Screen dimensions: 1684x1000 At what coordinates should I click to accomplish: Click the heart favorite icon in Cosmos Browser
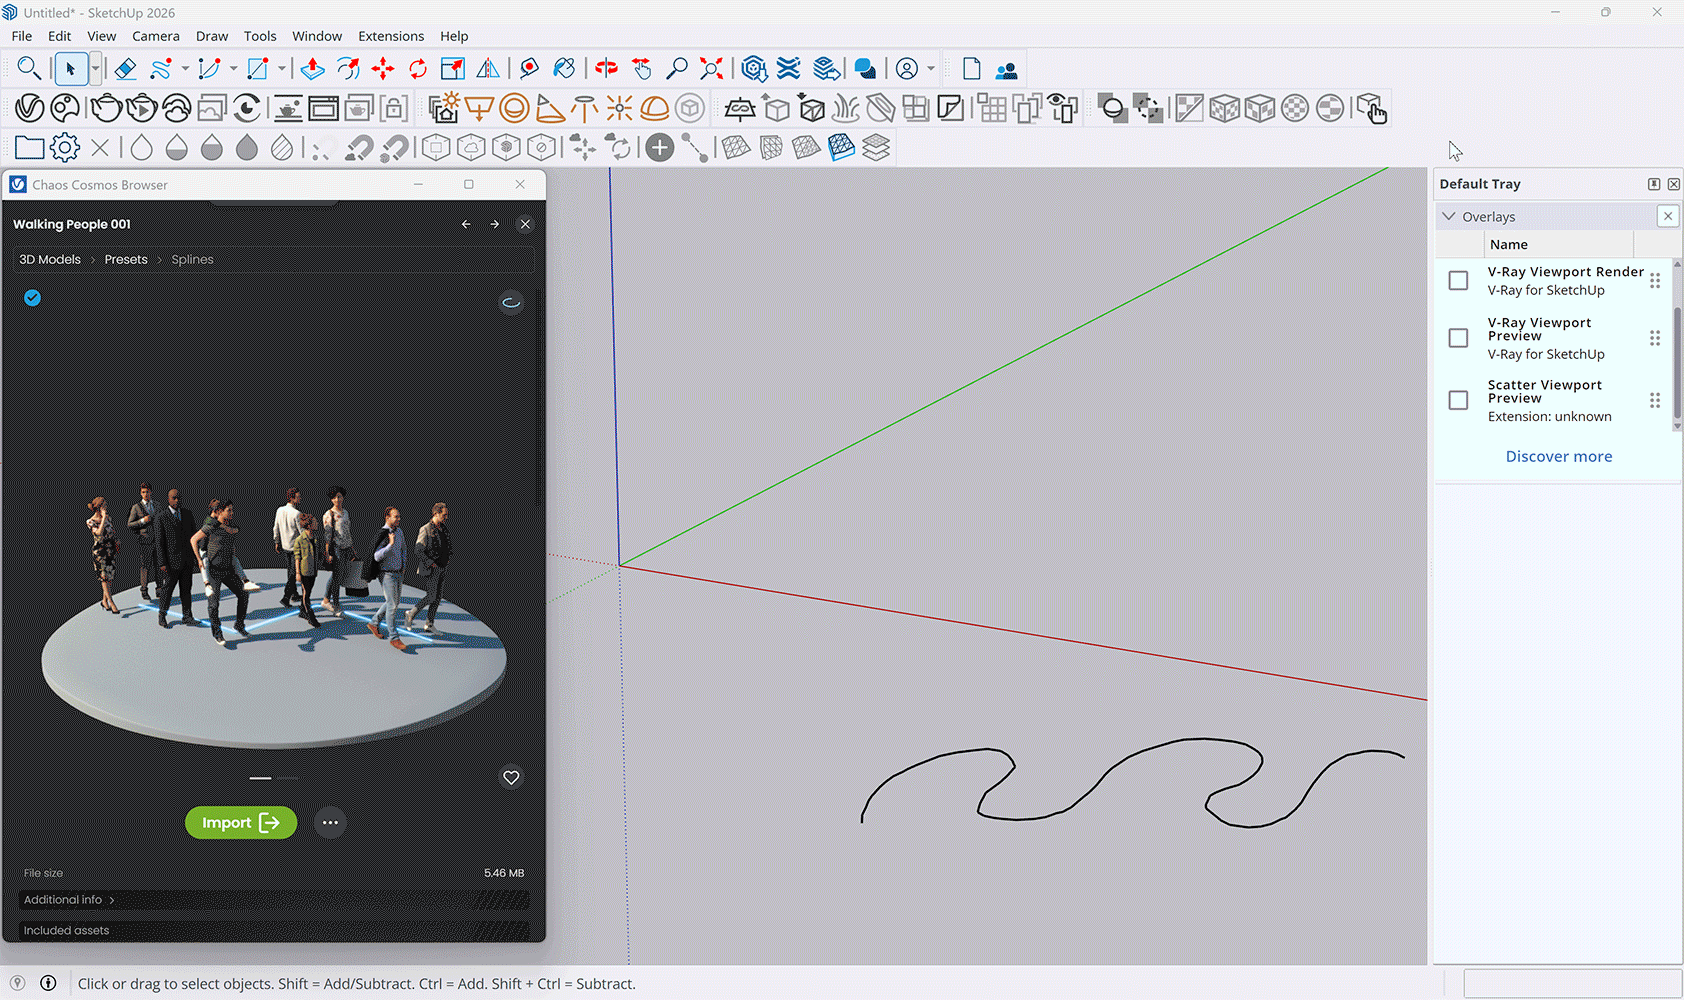[511, 777]
